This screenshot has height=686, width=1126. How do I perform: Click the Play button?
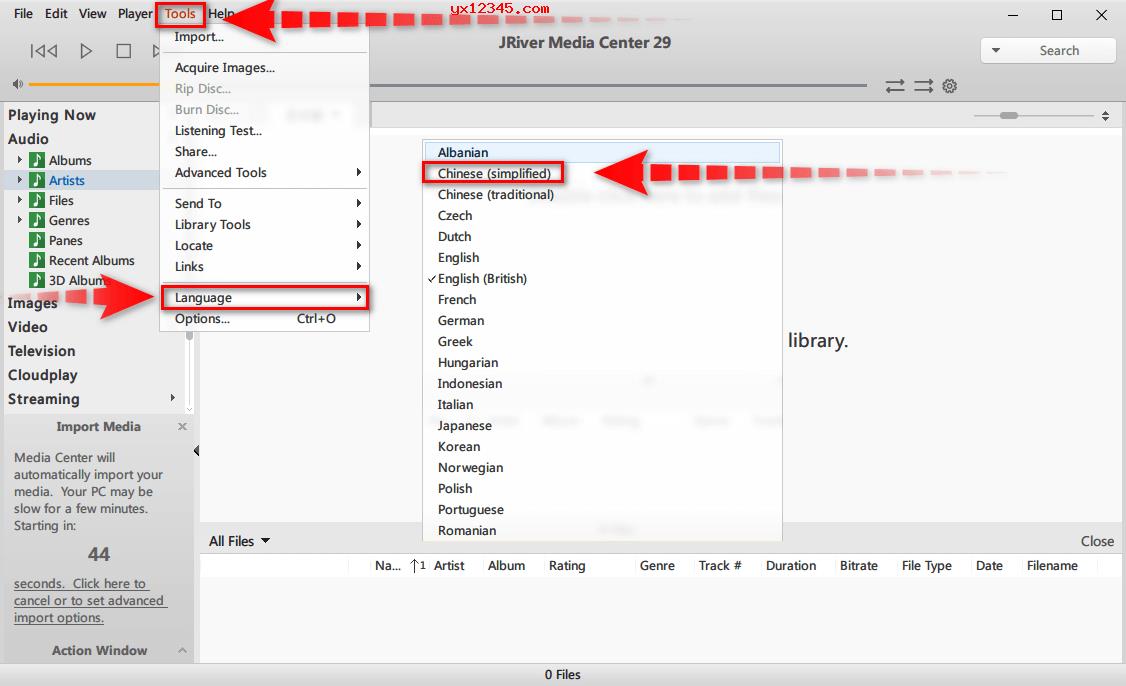(x=86, y=51)
